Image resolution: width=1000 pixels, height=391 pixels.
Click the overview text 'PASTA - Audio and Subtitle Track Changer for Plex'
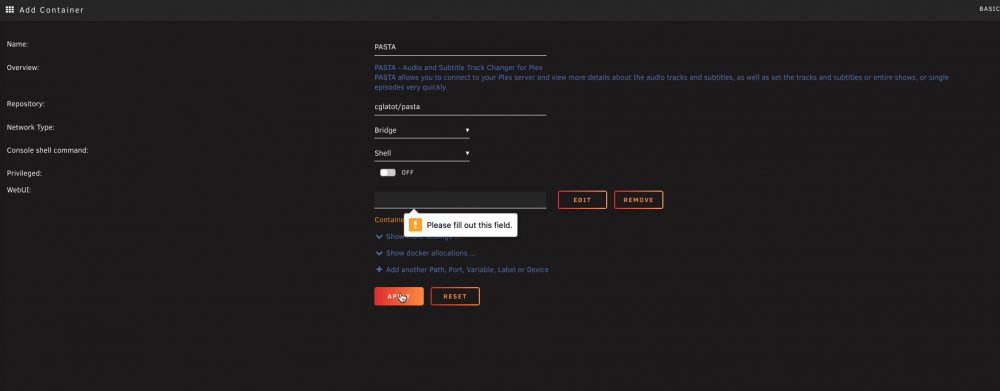click(458, 67)
